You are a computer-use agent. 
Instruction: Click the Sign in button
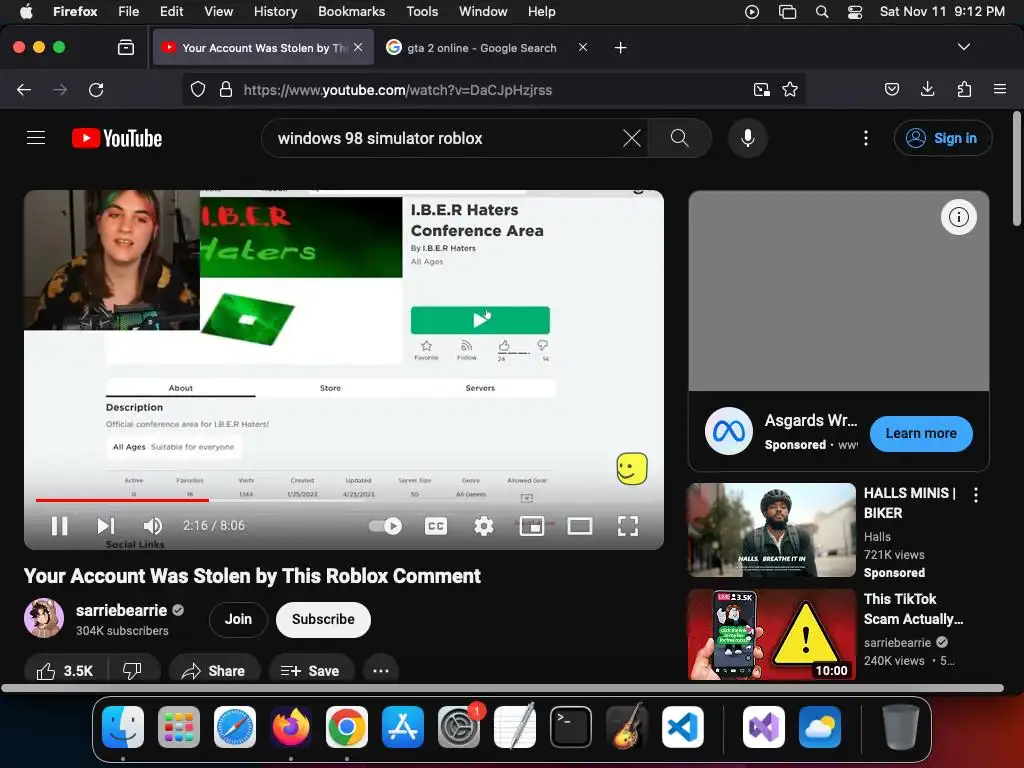pyautogui.click(x=943, y=138)
